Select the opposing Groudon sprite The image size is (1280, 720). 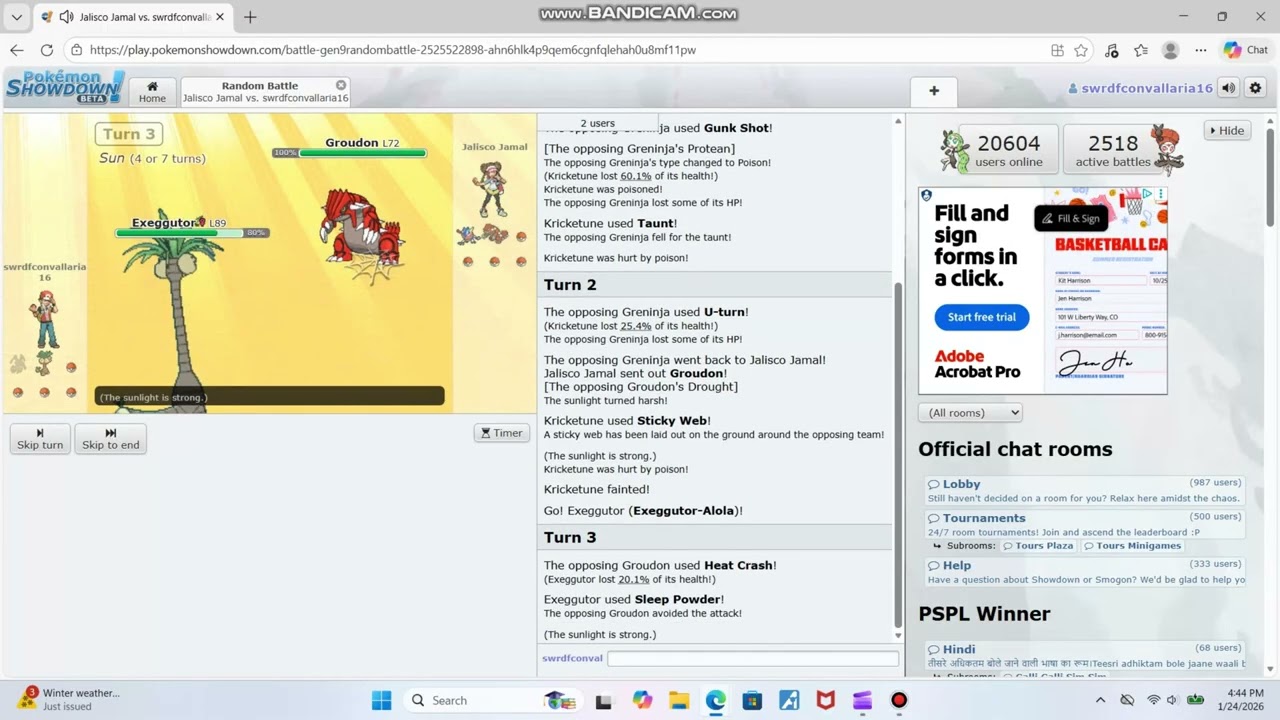coord(361,230)
